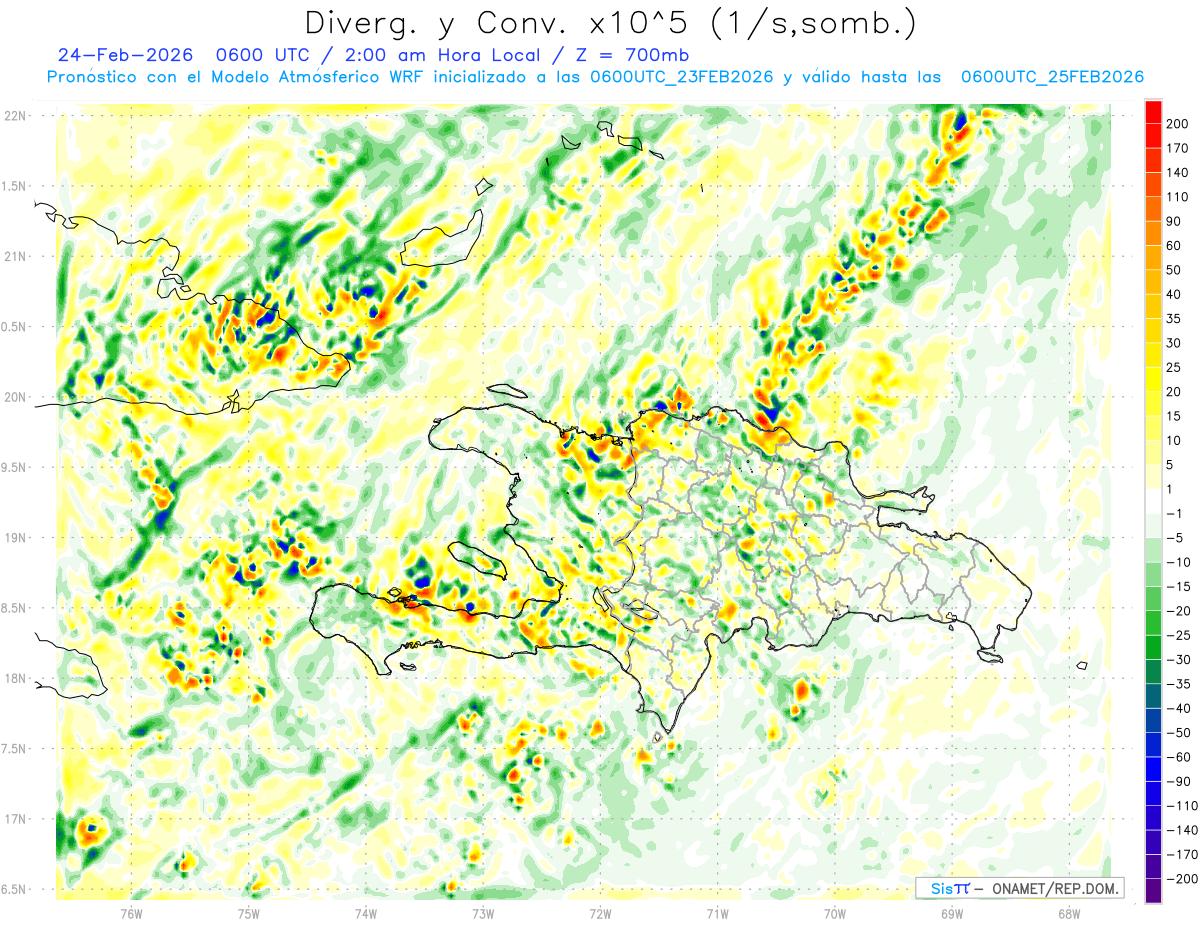Click the latitude label '7.5N'
The image size is (1200, 927).
[x=14, y=748]
